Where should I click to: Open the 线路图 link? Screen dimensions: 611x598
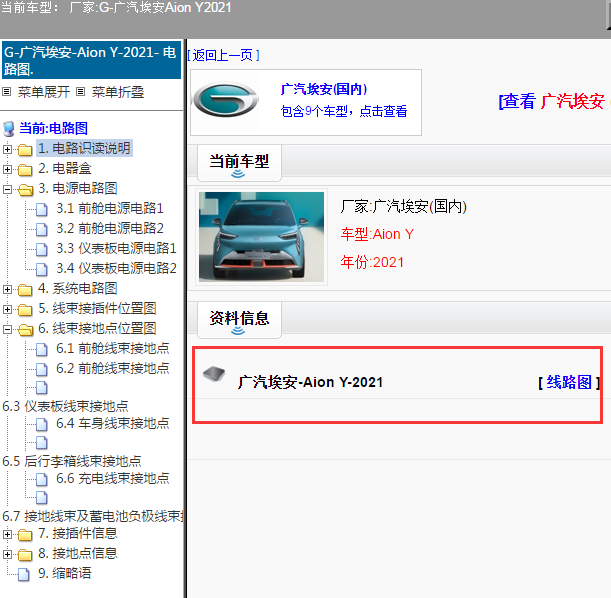click(x=569, y=382)
